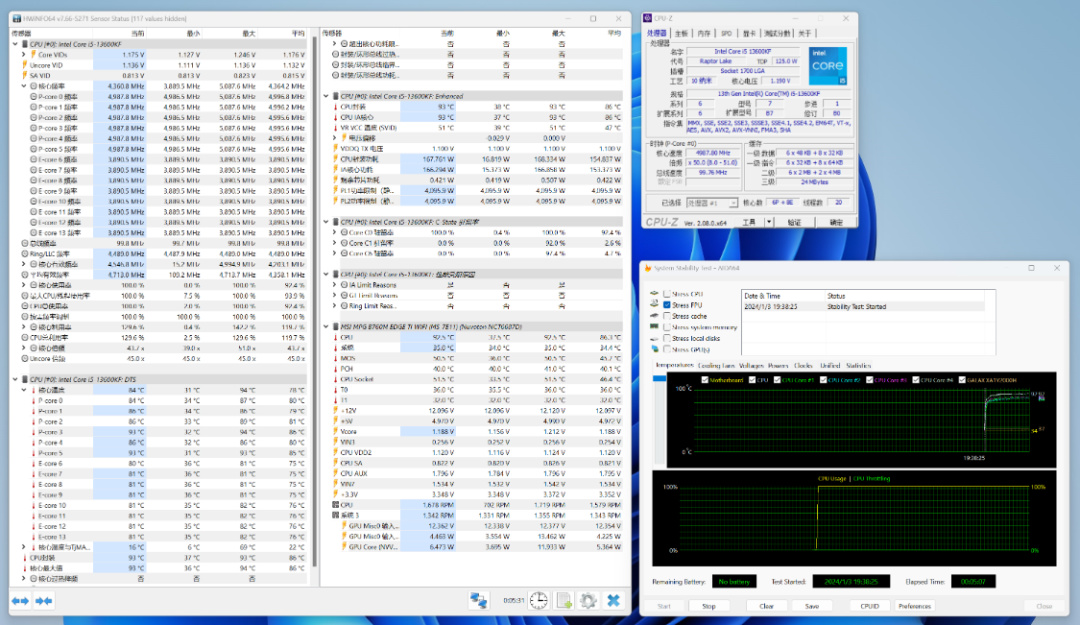Click the Preferences button in AIDA64

[913, 606]
